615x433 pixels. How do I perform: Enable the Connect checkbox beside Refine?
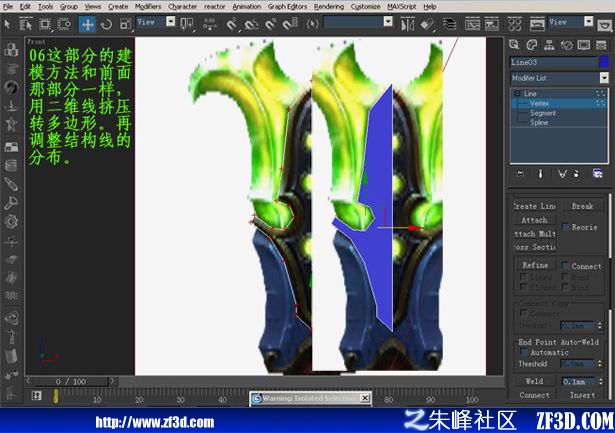[565, 266]
